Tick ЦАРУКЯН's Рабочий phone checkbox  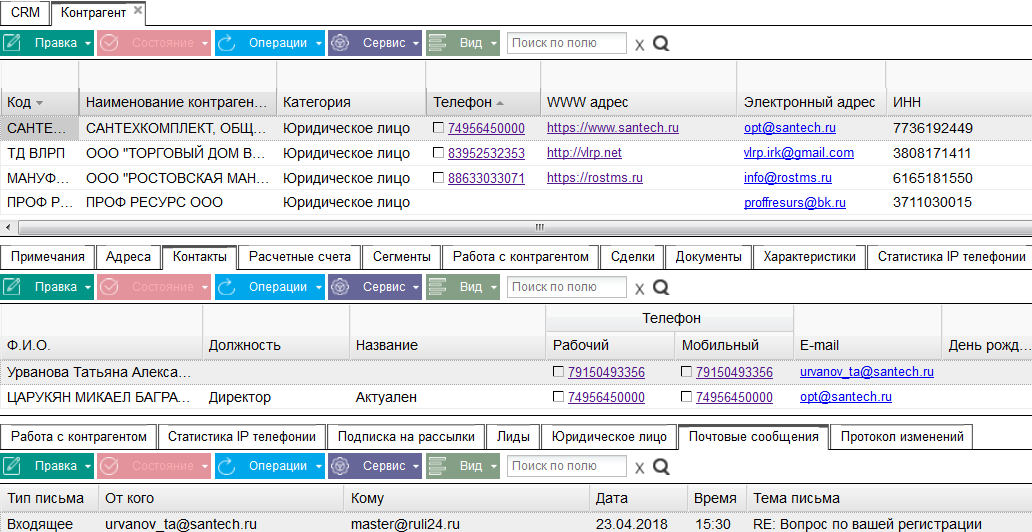click(558, 396)
